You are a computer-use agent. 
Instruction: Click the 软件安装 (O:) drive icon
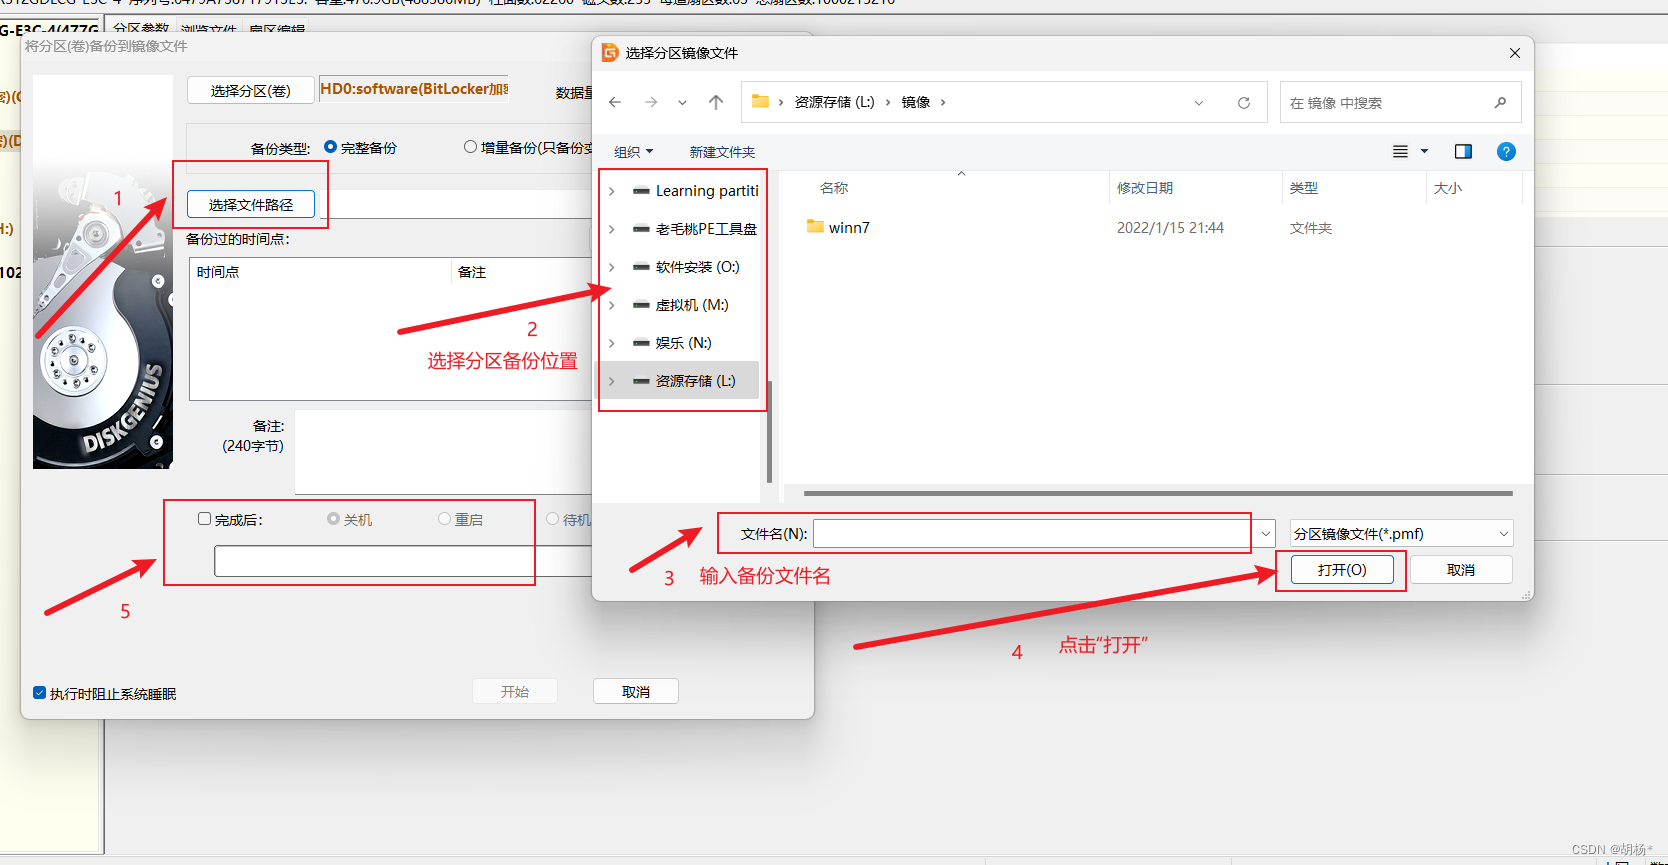641,267
